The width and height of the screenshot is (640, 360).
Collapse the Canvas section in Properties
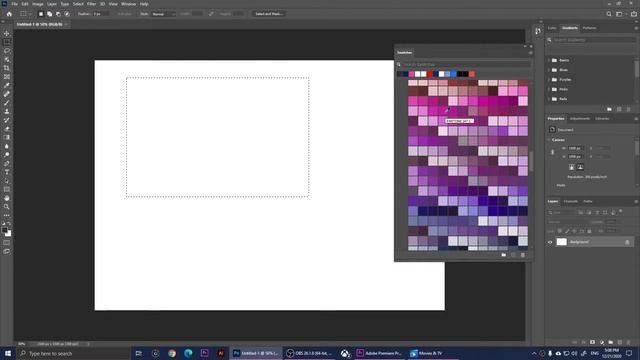[549, 140]
